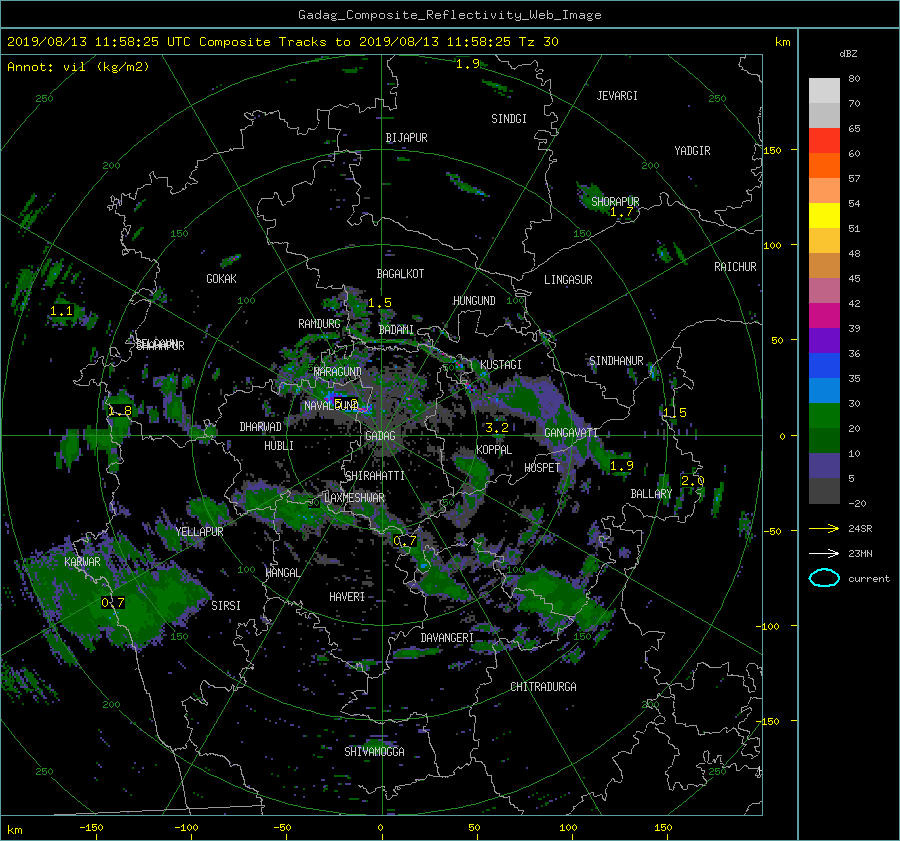Click the SINDHANUR city label
The image size is (900, 841).
(616, 361)
